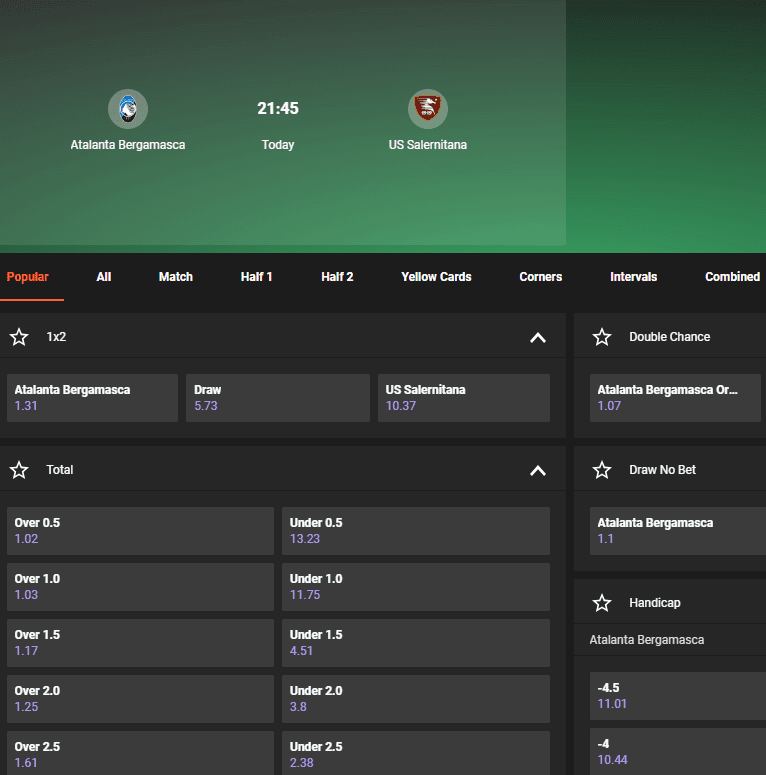766x775 pixels.
Task: Open the Corners tab
Action: [x=541, y=277]
